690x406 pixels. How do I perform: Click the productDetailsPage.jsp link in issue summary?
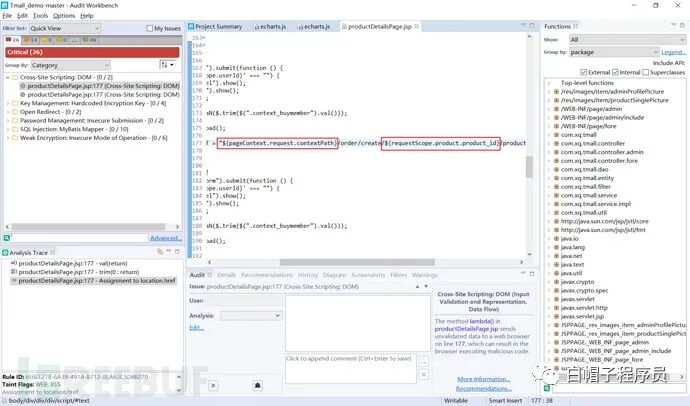[x=466, y=329]
